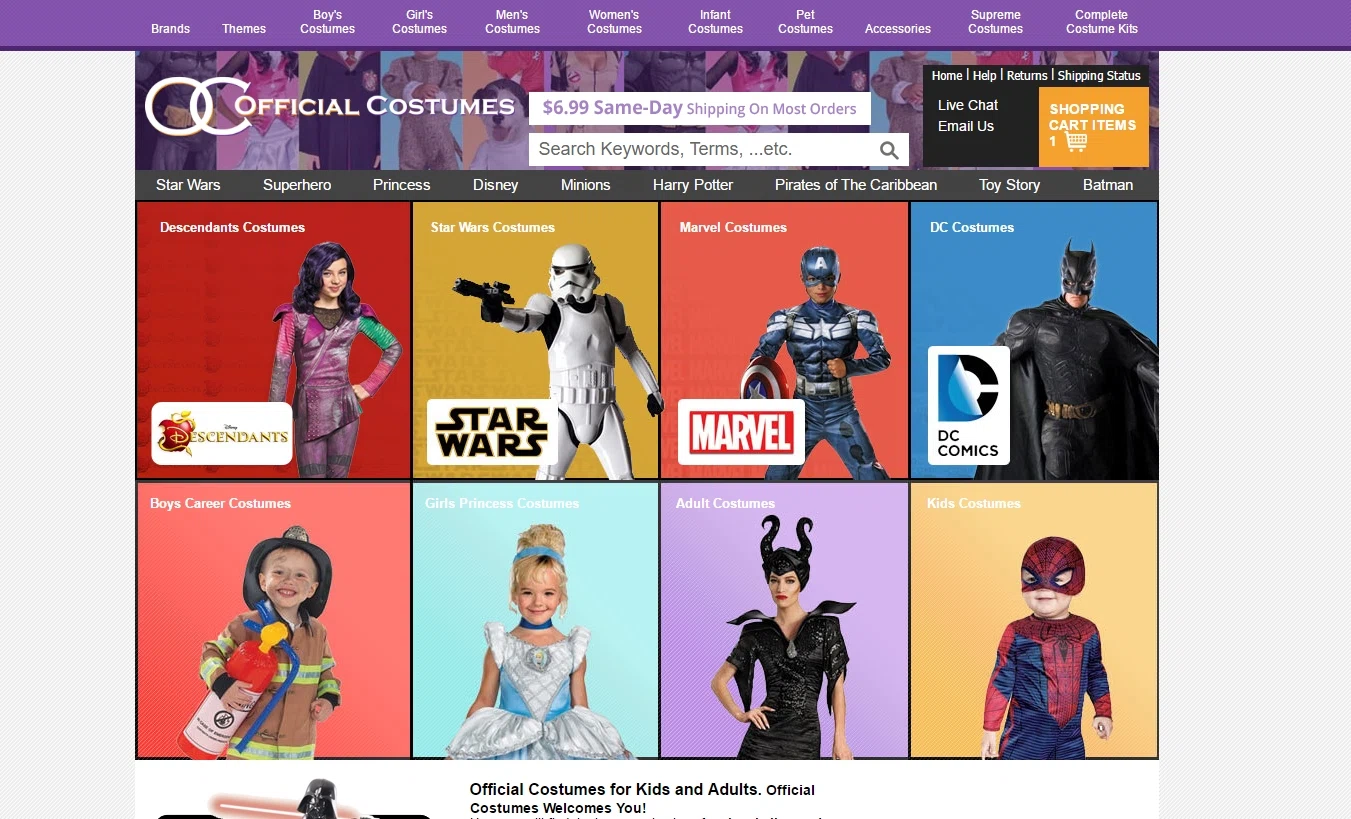Click the Email Us link
This screenshot has width=1351, height=819.
(x=966, y=126)
